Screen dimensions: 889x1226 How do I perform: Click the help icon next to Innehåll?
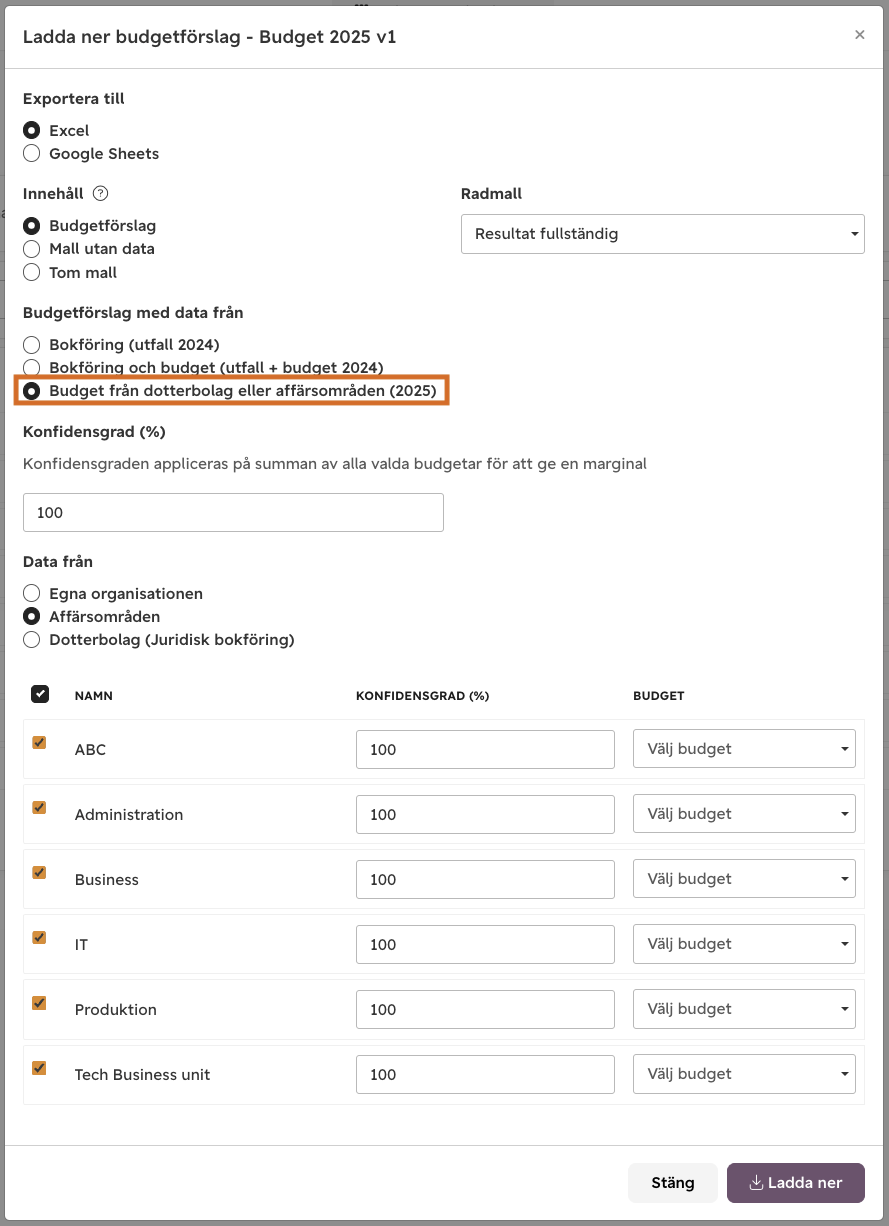100,194
